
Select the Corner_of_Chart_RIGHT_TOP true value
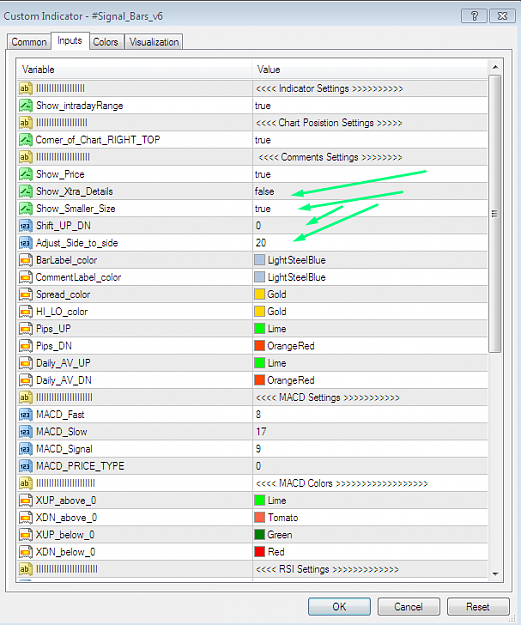263,140
